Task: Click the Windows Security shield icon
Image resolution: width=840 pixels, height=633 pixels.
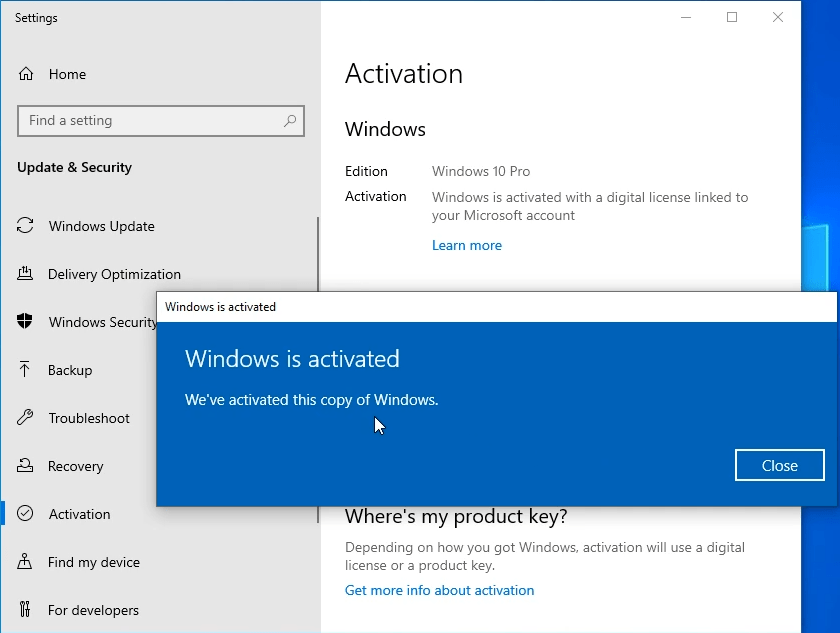Action: pyautogui.click(x=25, y=321)
